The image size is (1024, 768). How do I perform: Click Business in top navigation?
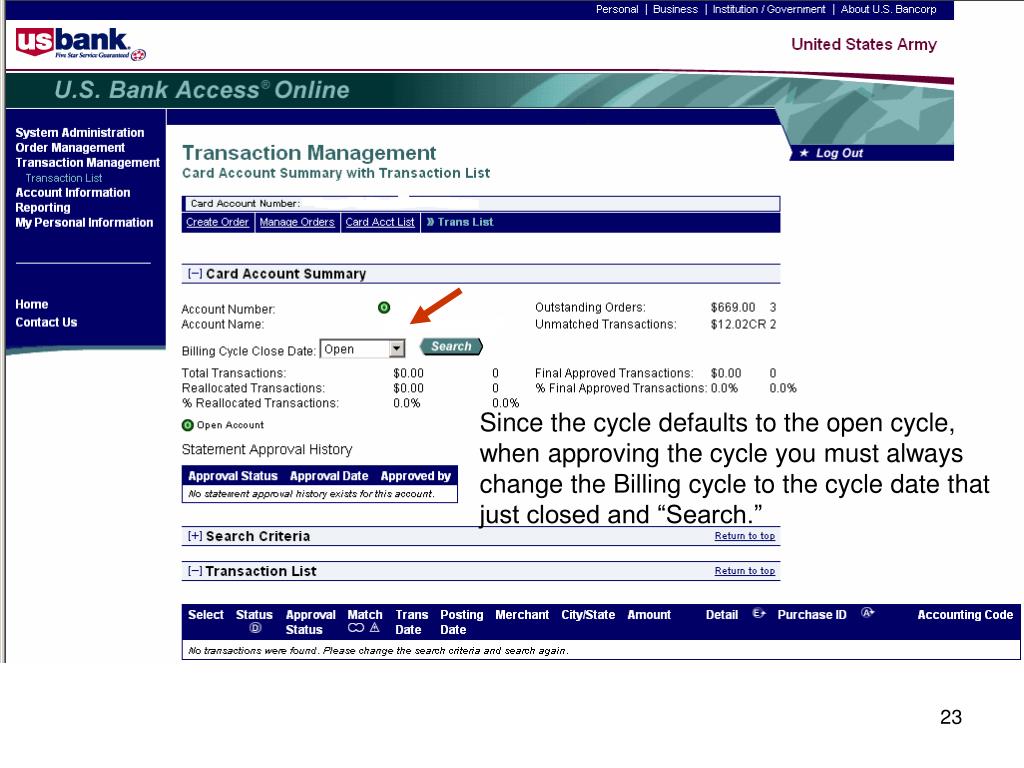coord(675,9)
